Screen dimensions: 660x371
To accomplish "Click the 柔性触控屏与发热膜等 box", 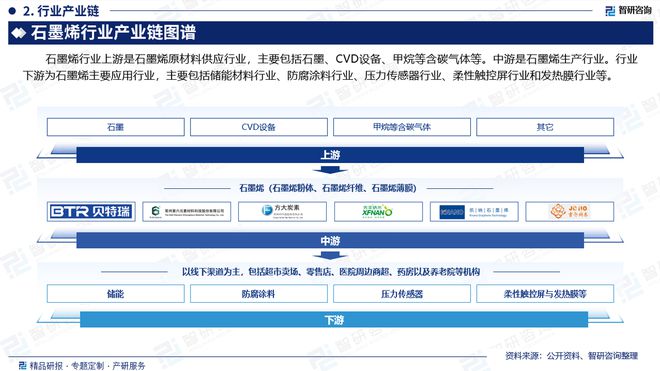I will point(545,294).
